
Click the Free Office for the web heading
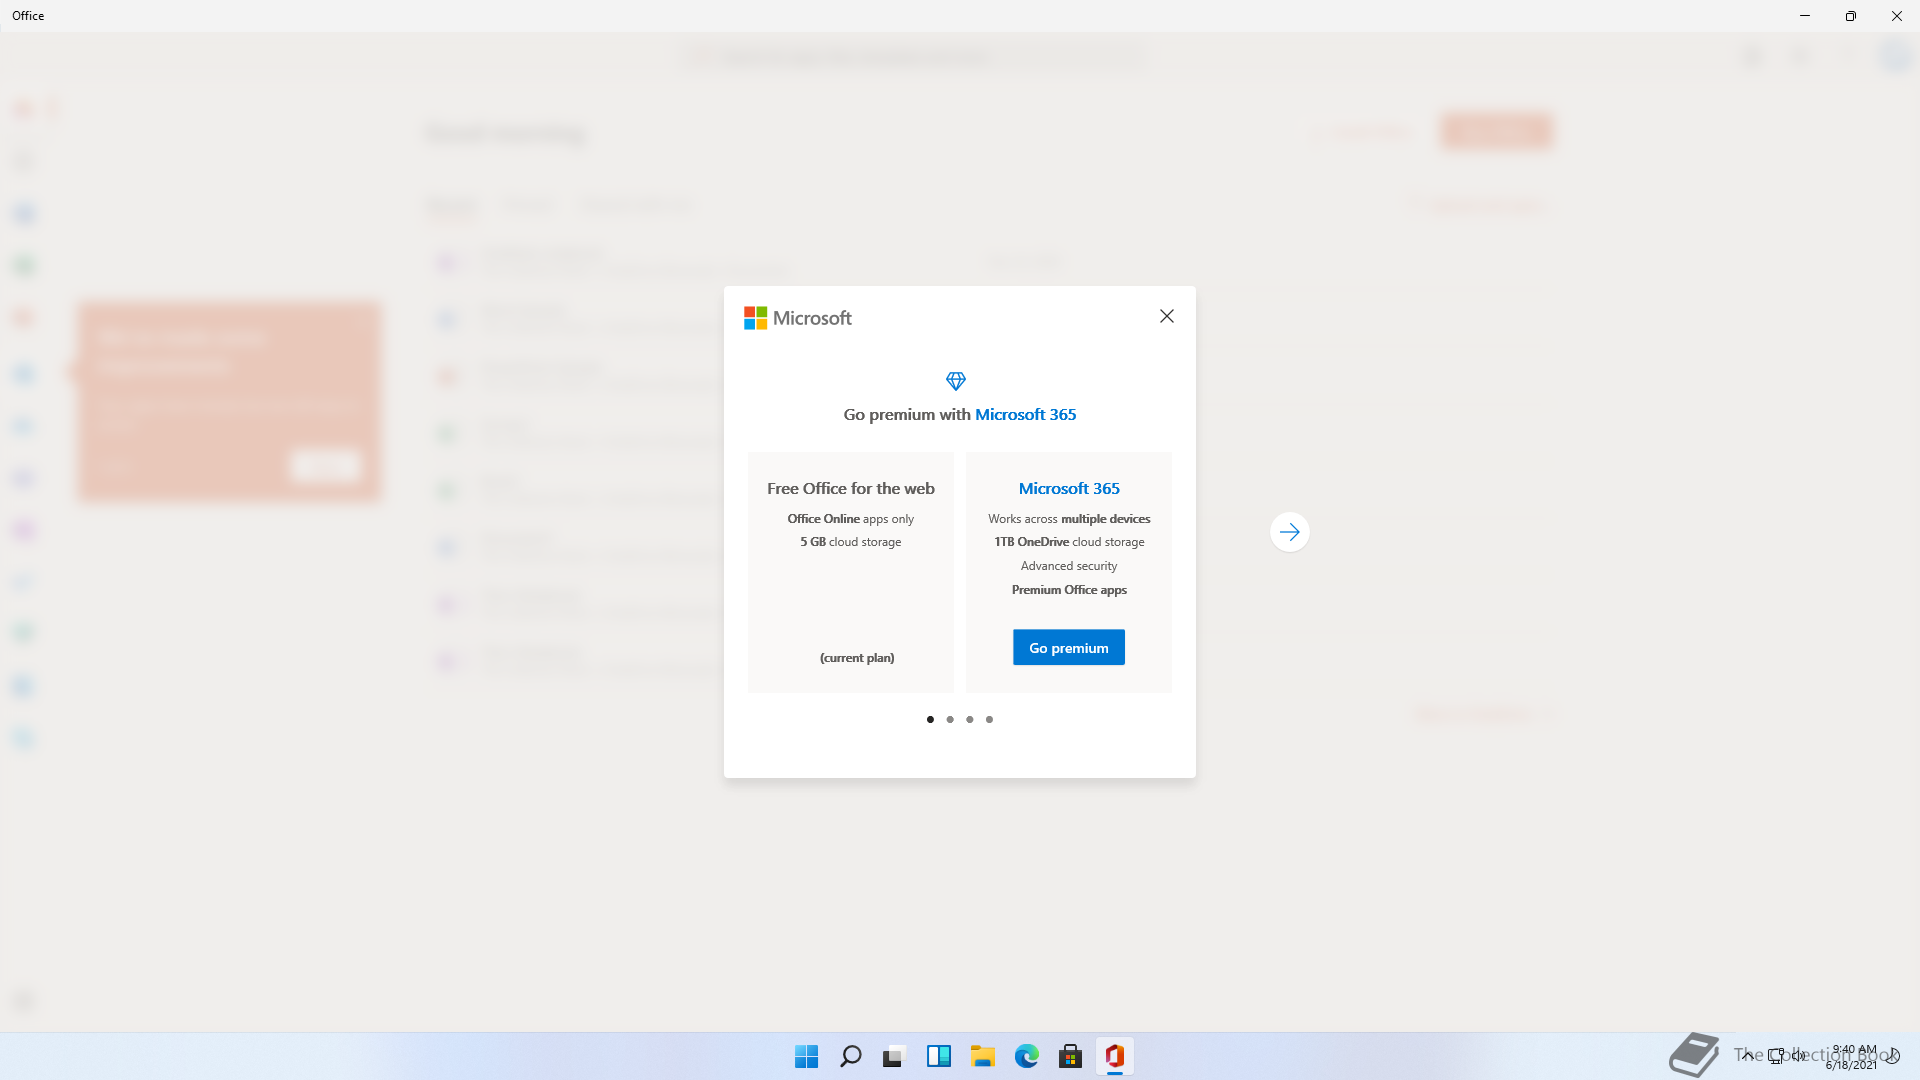pos(851,489)
